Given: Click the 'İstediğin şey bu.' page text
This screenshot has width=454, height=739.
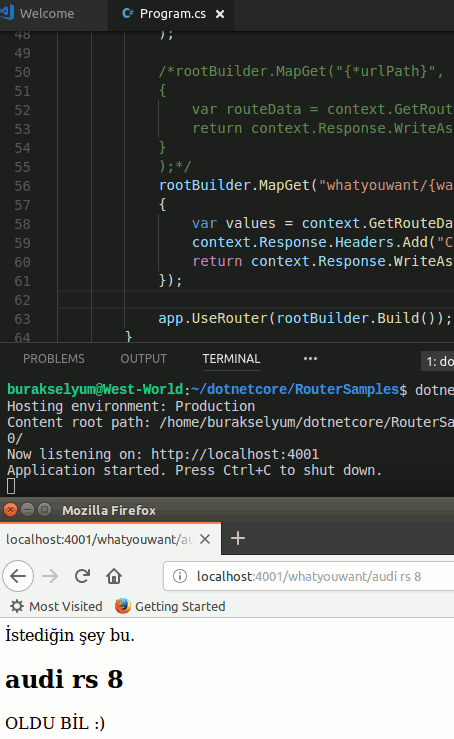Looking at the screenshot, I should click(70, 636).
